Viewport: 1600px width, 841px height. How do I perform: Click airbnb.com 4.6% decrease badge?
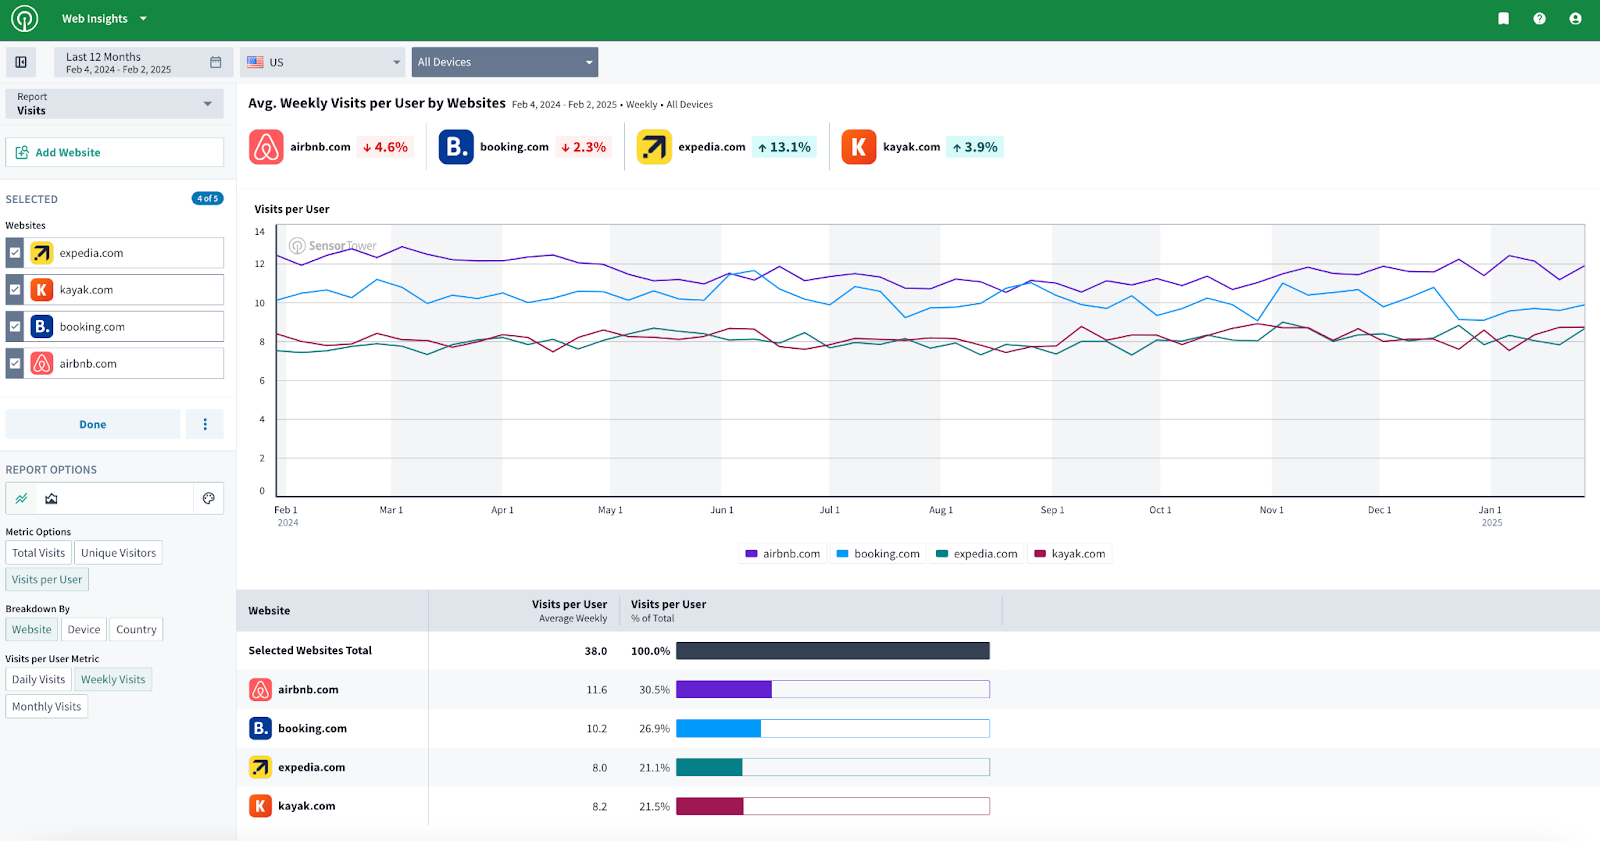pyautogui.click(x=385, y=147)
